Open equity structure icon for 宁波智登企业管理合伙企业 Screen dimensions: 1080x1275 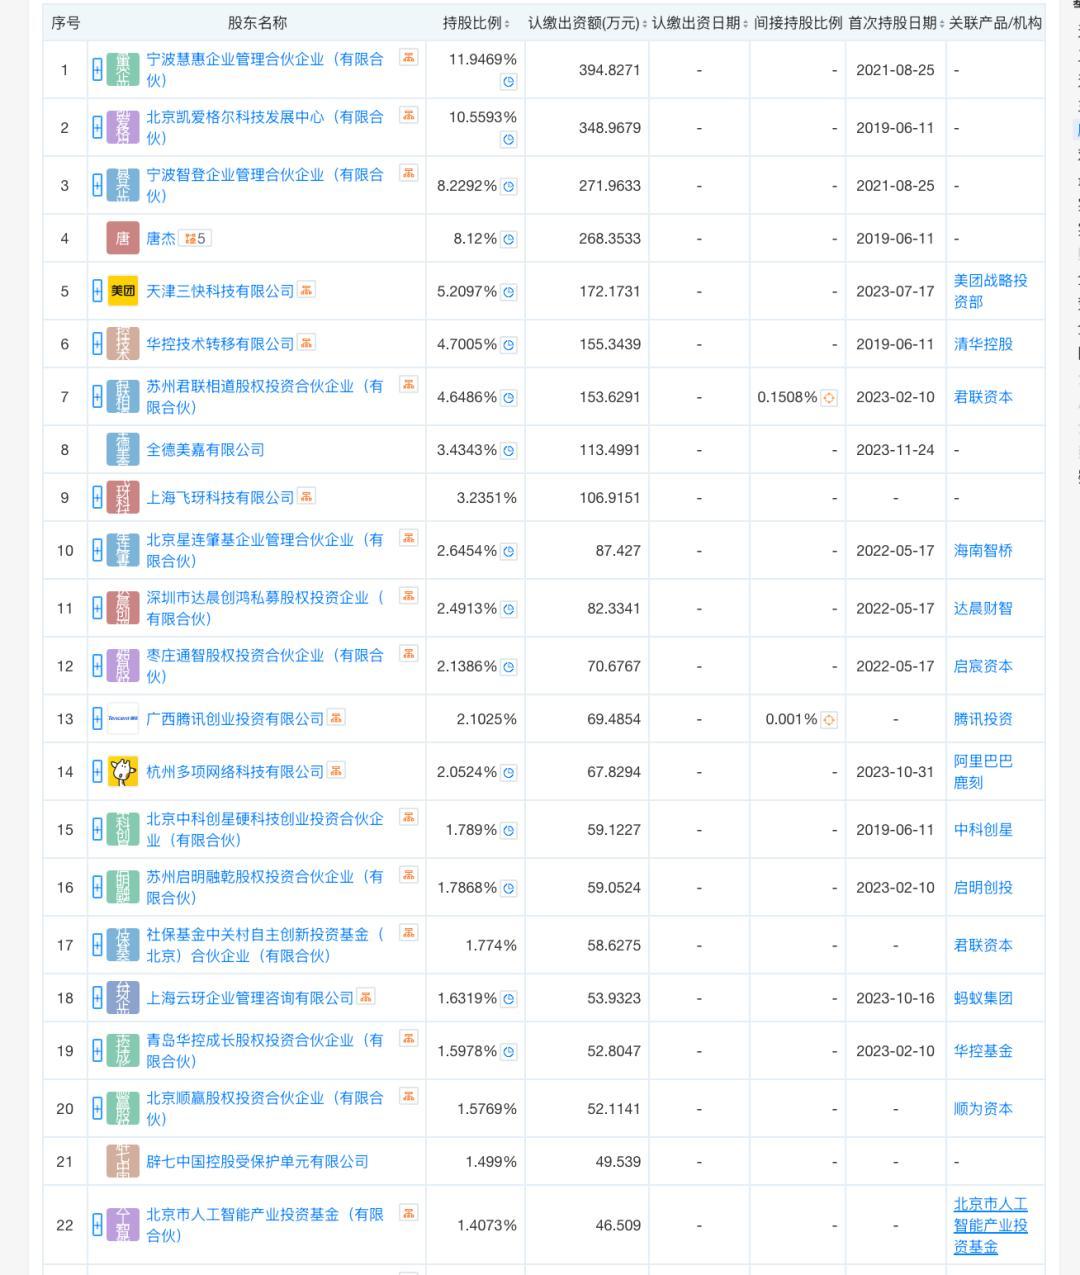(x=408, y=174)
